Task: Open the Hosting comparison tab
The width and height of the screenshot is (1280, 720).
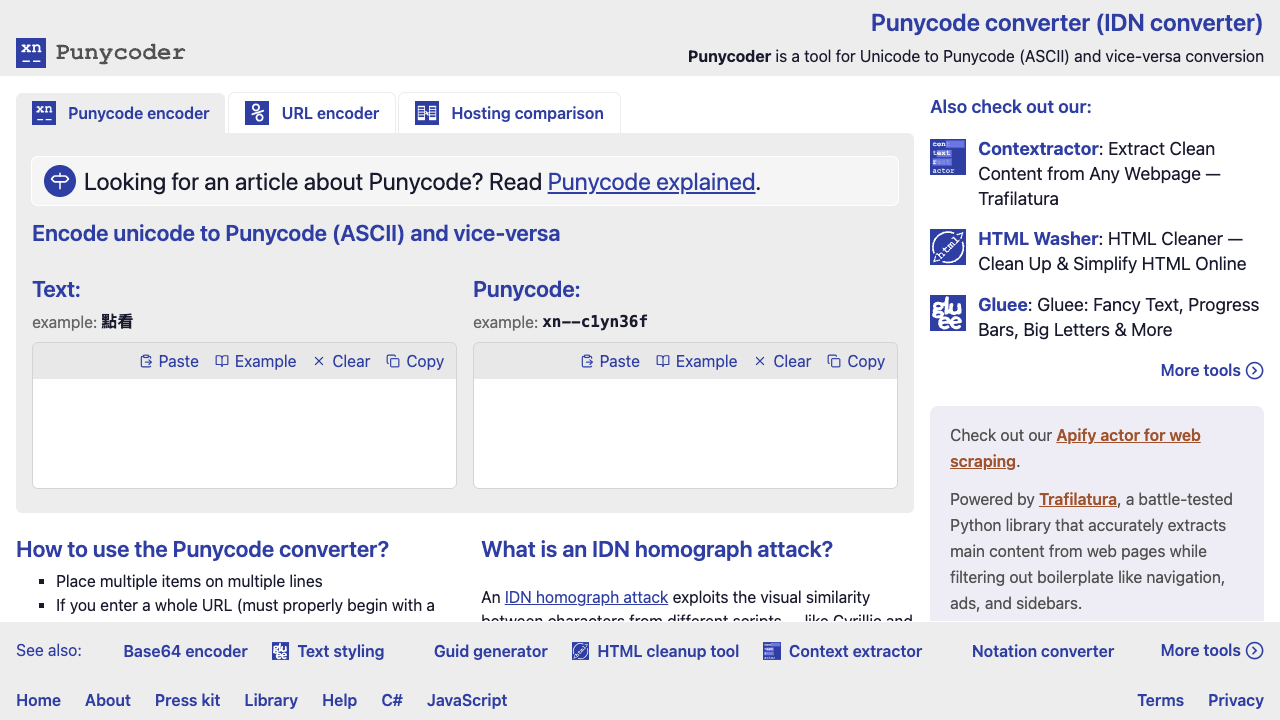Action: (509, 113)
